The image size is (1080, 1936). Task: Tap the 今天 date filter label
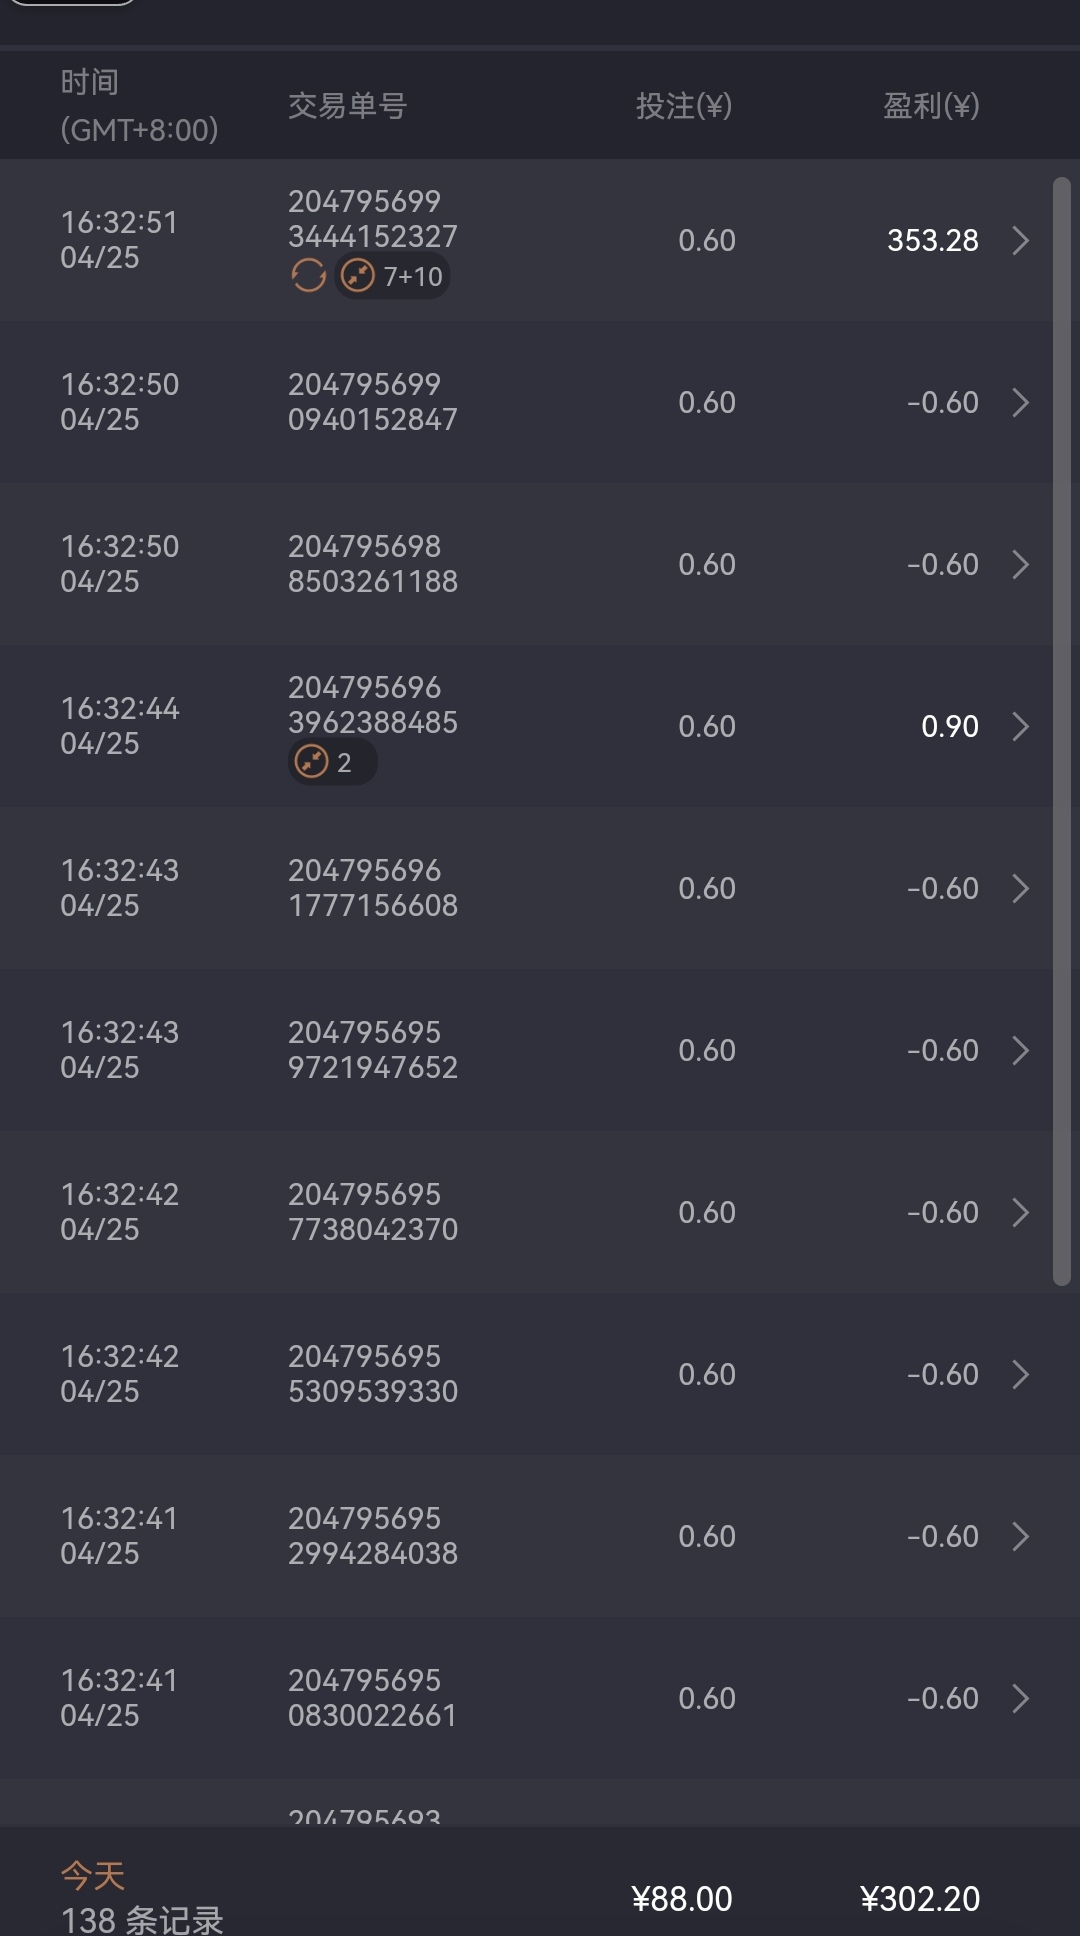[x=93, y=1875]
